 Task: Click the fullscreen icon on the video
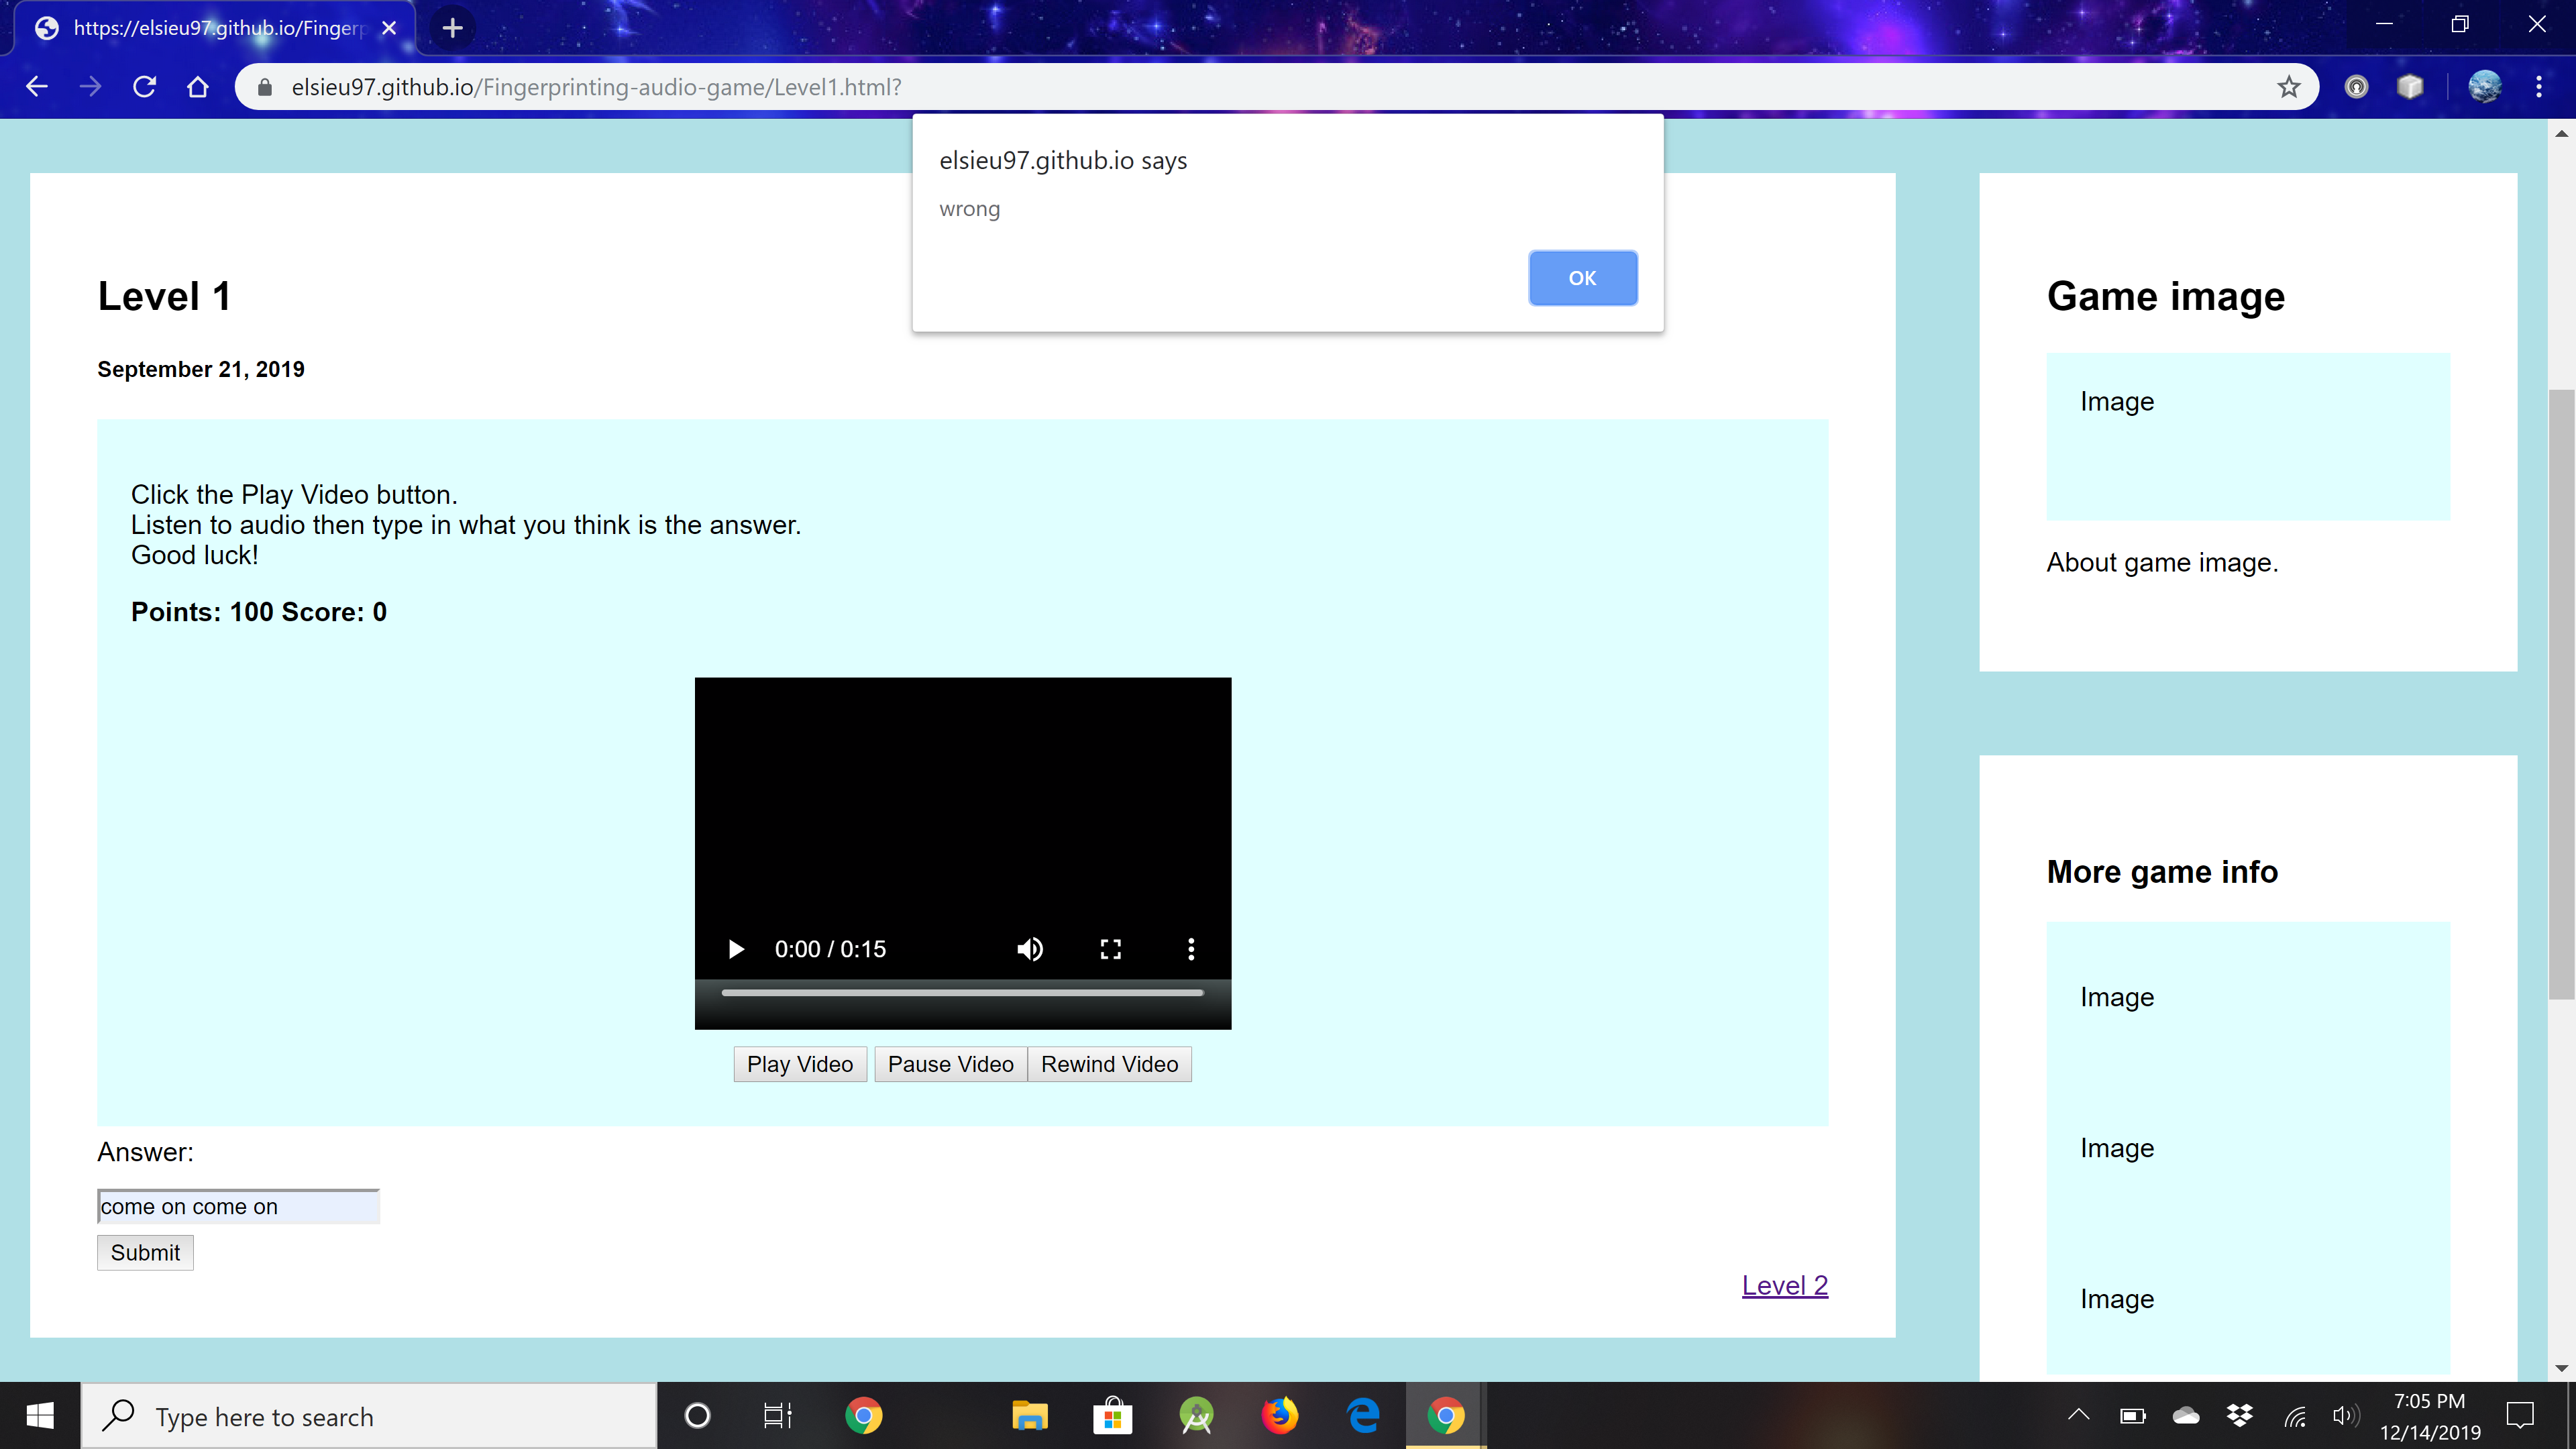tap(1110, 948)
